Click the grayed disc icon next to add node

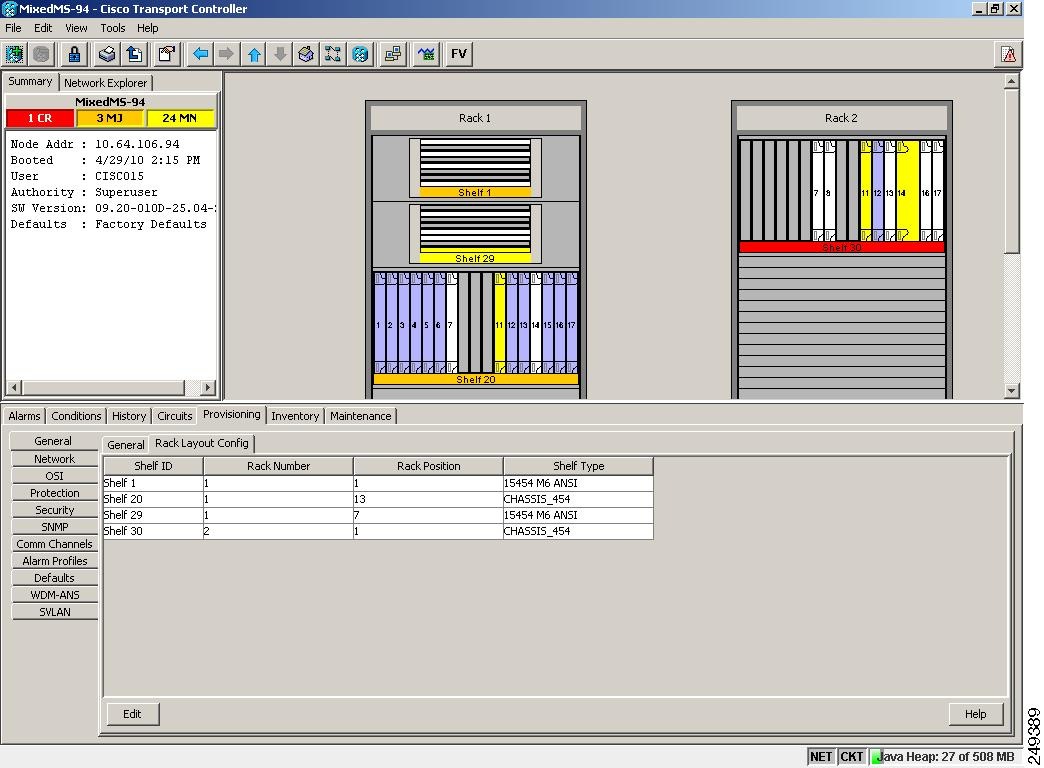tap(41, 54)
